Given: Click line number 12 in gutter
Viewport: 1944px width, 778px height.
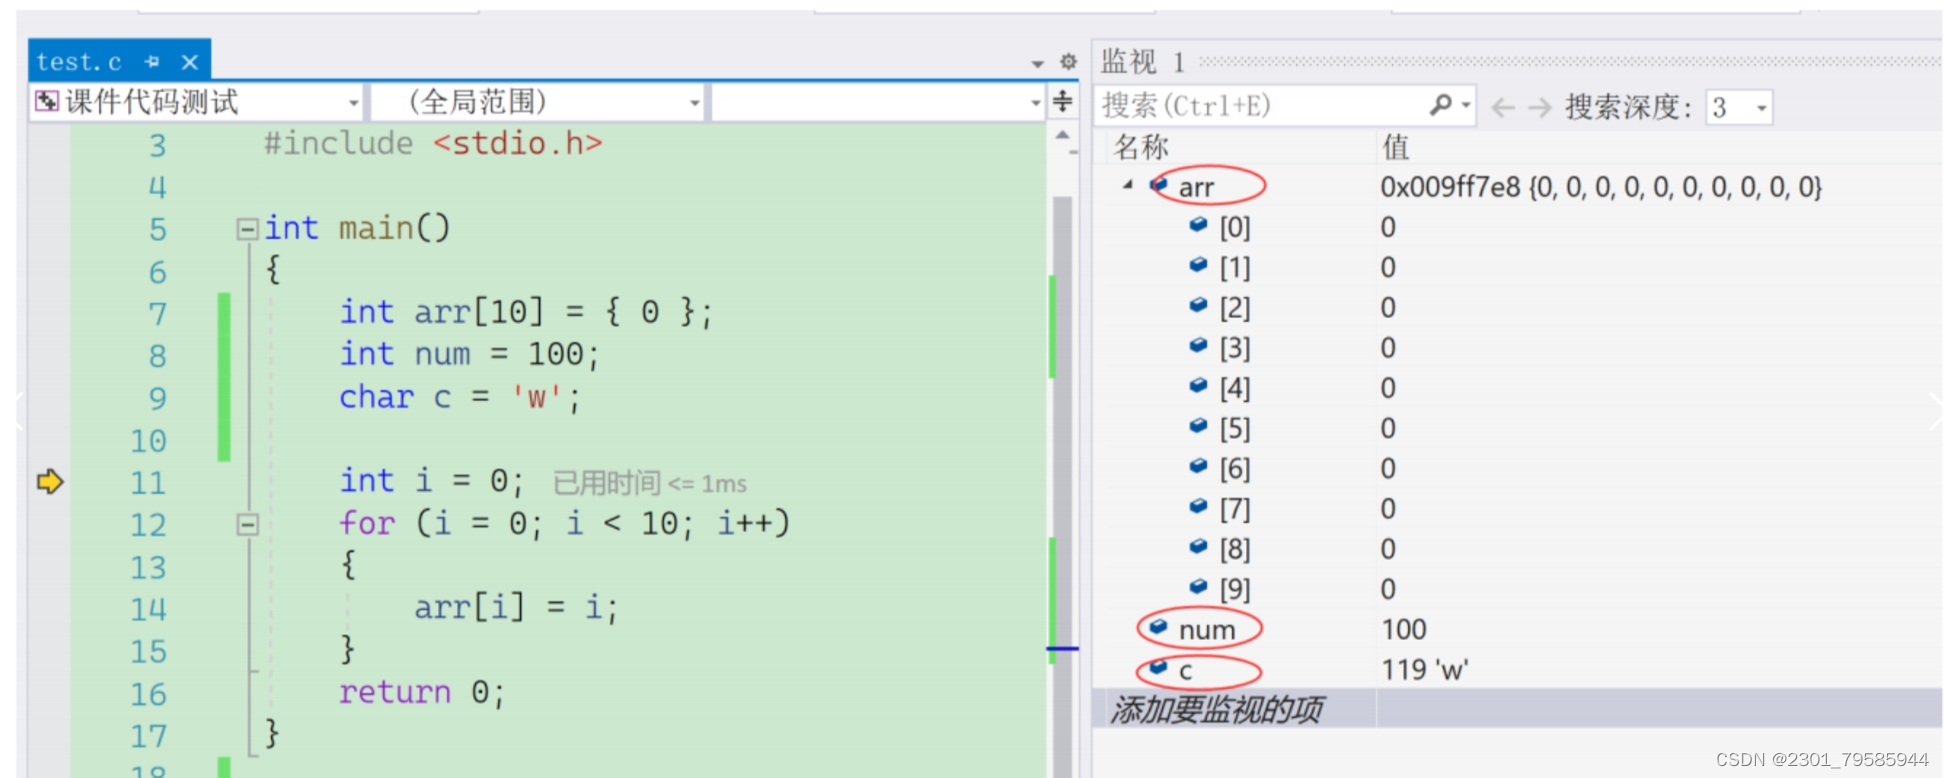Looking at the screenshot, I should (148, 525).
